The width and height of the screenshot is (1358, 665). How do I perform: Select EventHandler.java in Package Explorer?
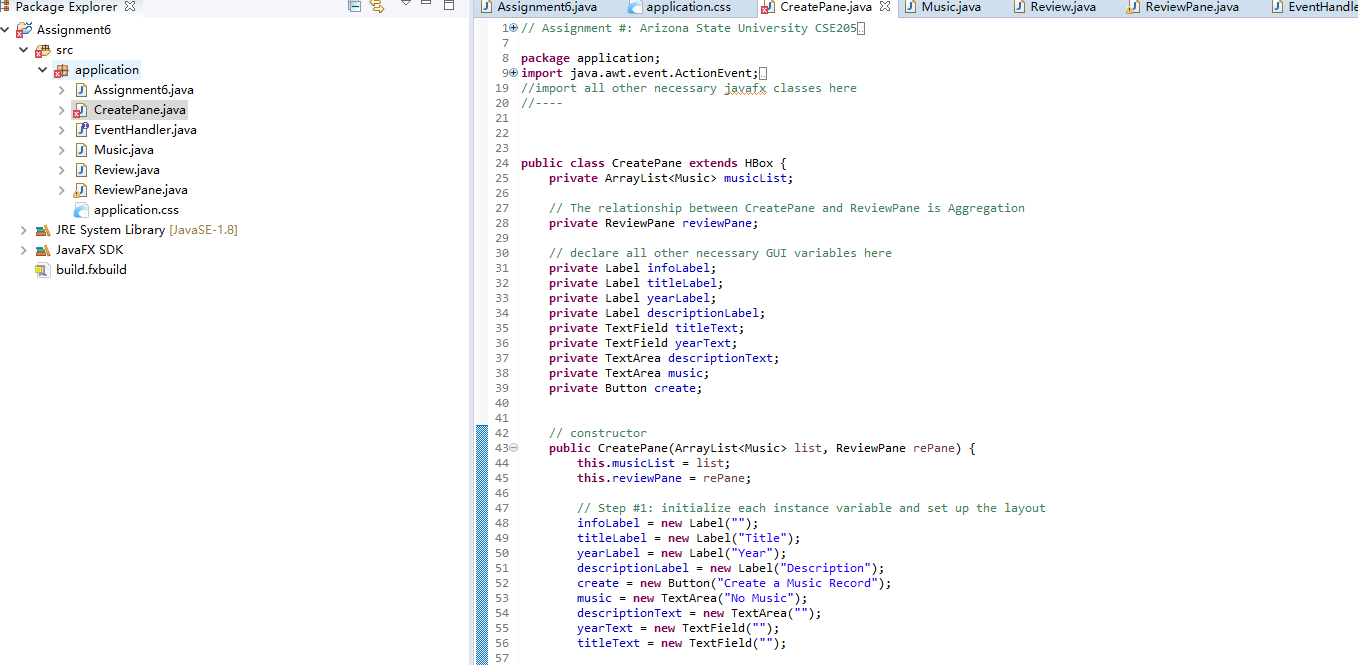[145, 130]
